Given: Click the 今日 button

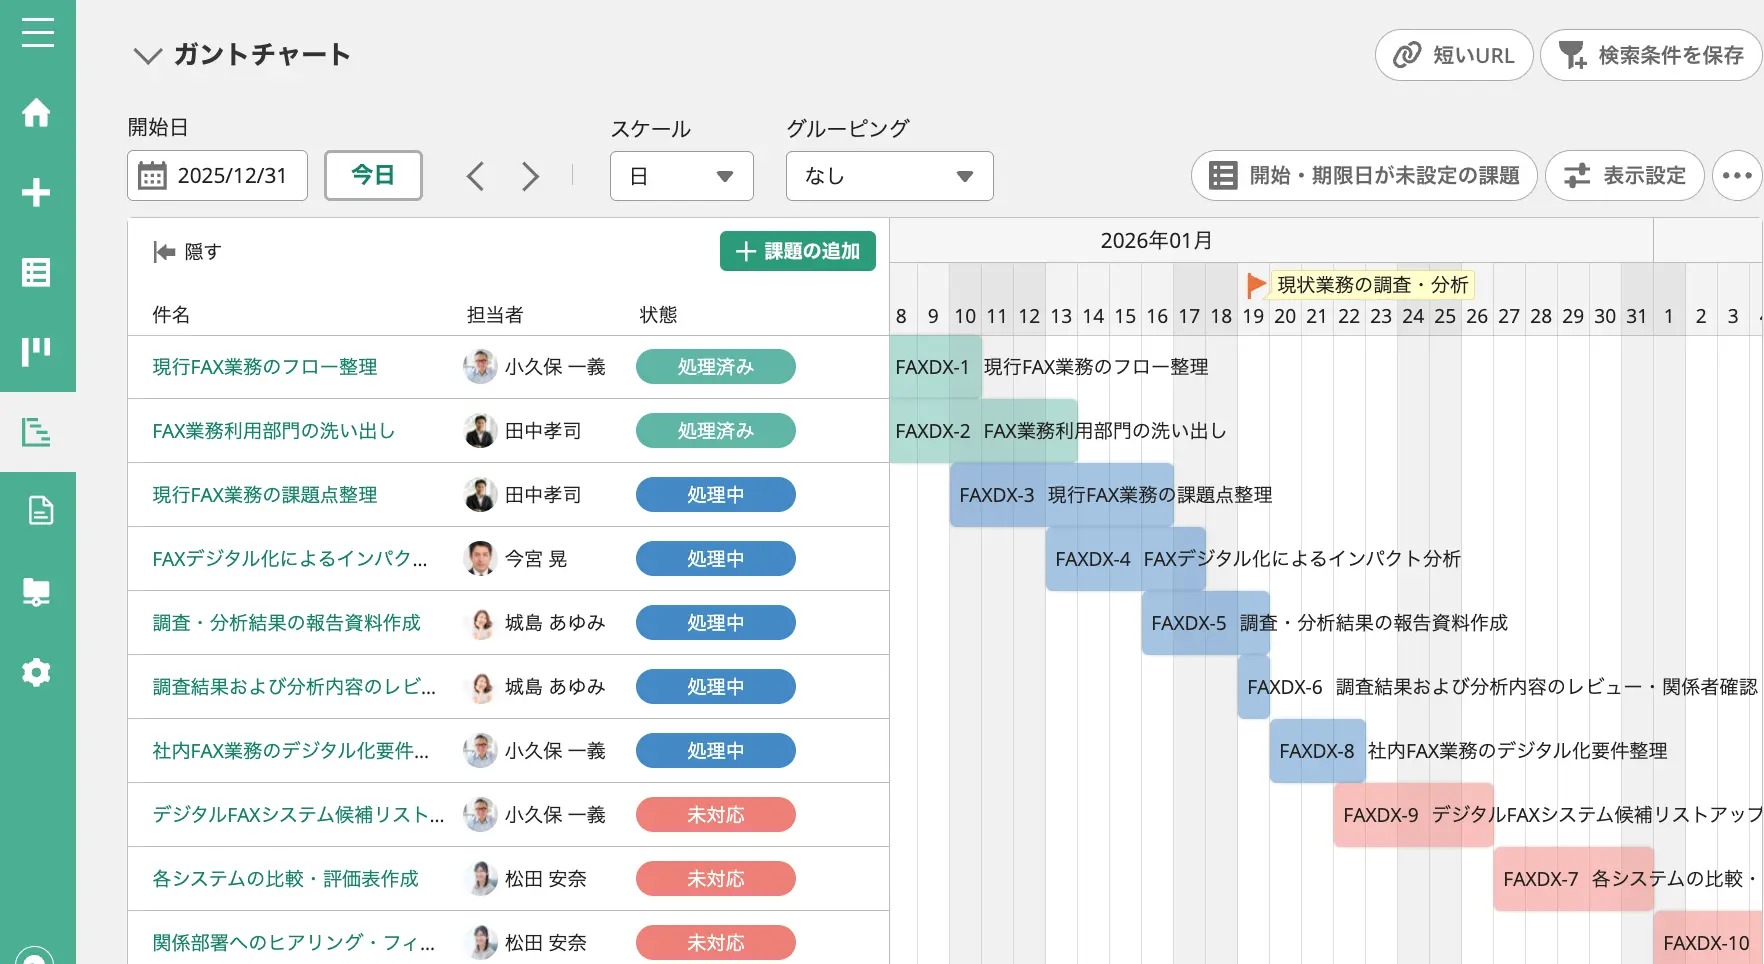Looking at the screenshot, I should (x=373, y=176).
